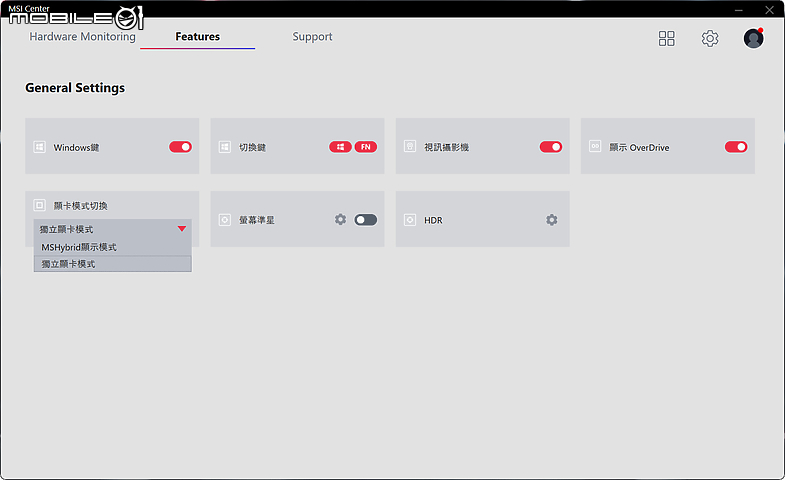Toggle the Windows鍵 switch off
The image size is (785, 480).
click(180, 147)
